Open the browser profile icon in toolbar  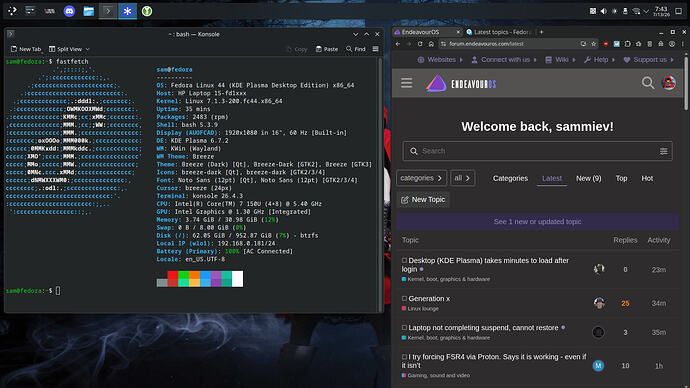point(672,44)
